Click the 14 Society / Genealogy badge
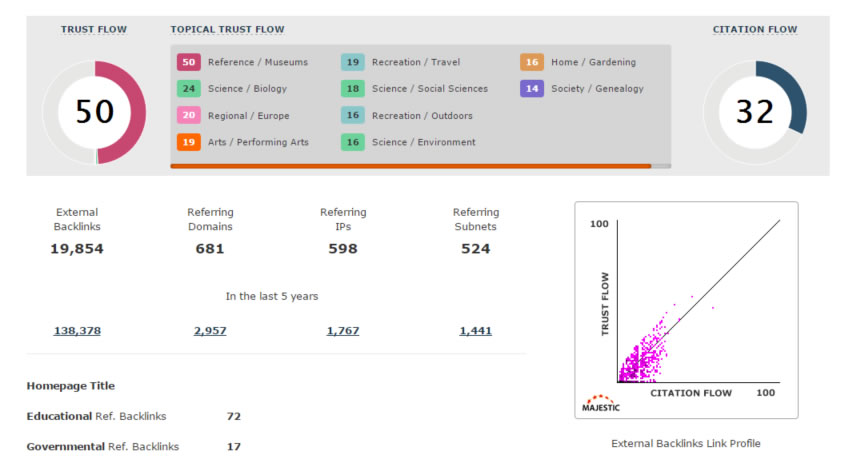The height and width of the screenshot is (462, 858). (x=532, y=89)
